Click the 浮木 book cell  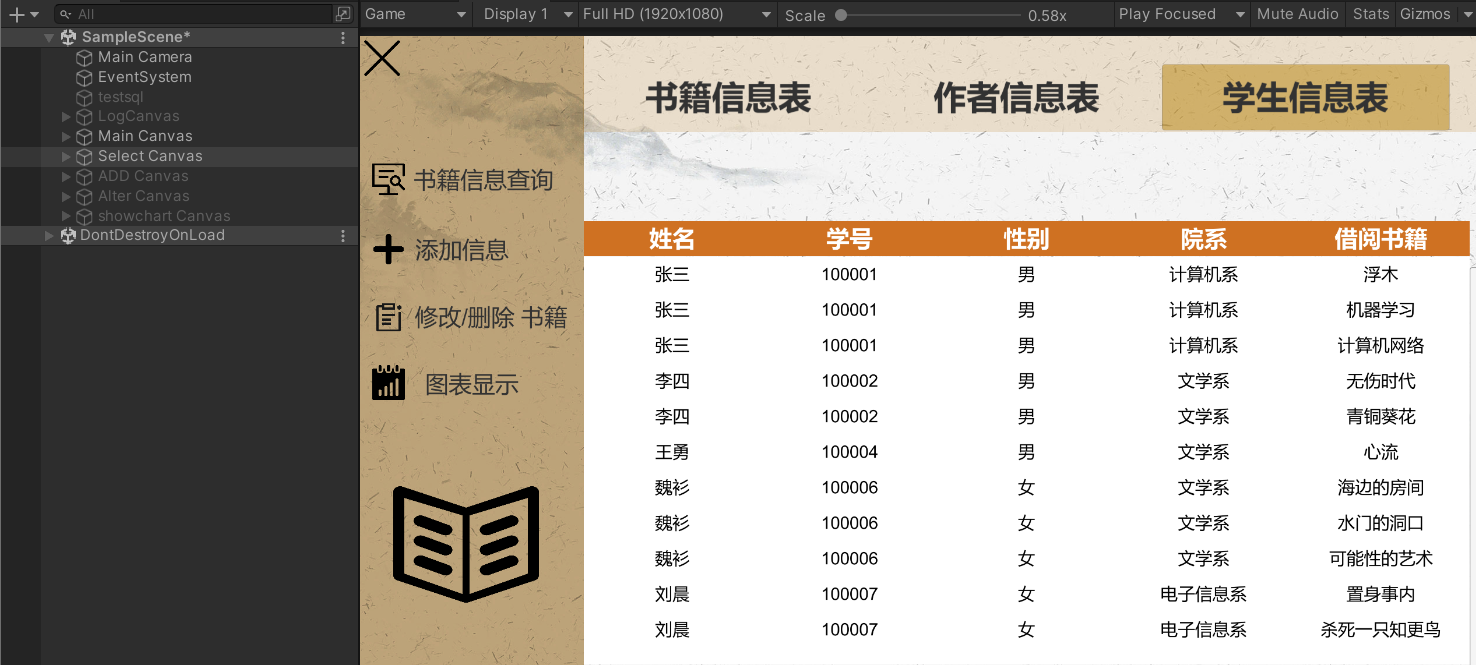tap(1381, 274)
